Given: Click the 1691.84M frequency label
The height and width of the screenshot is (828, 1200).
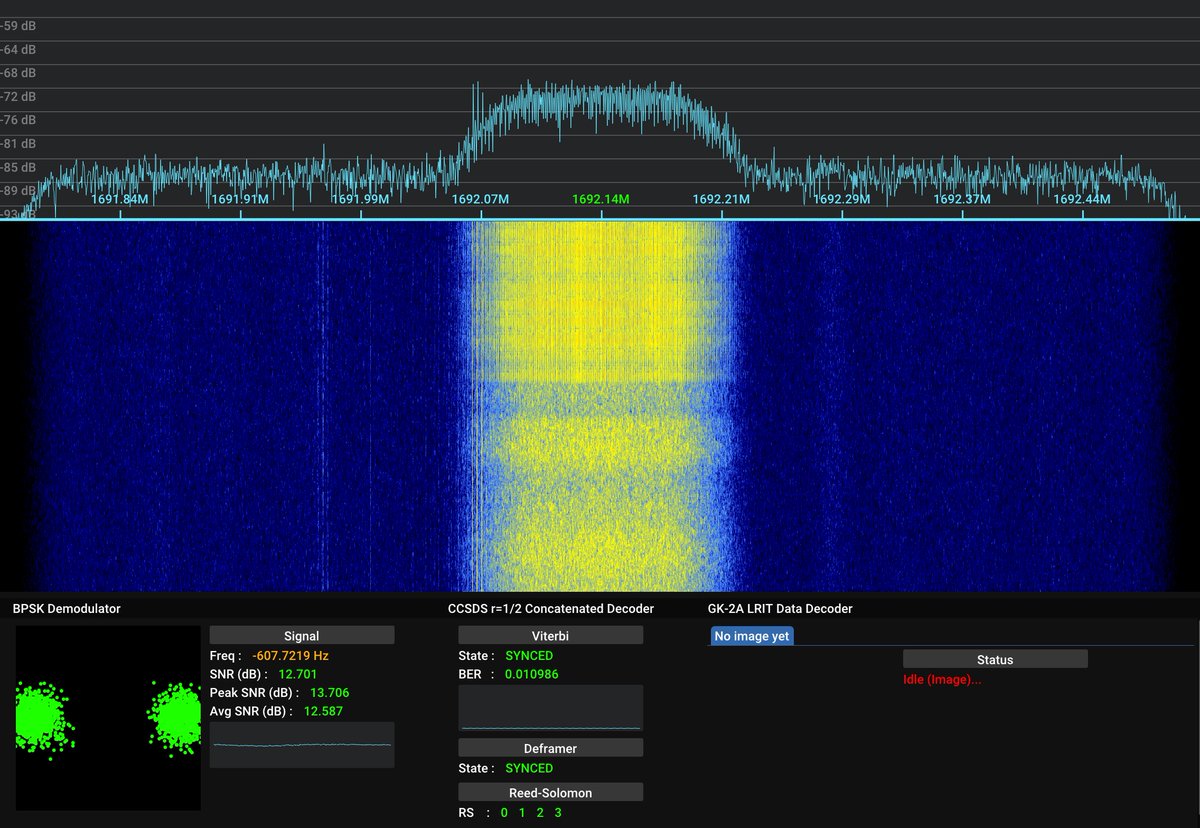Looking at the screenshot, I should 120,199.
